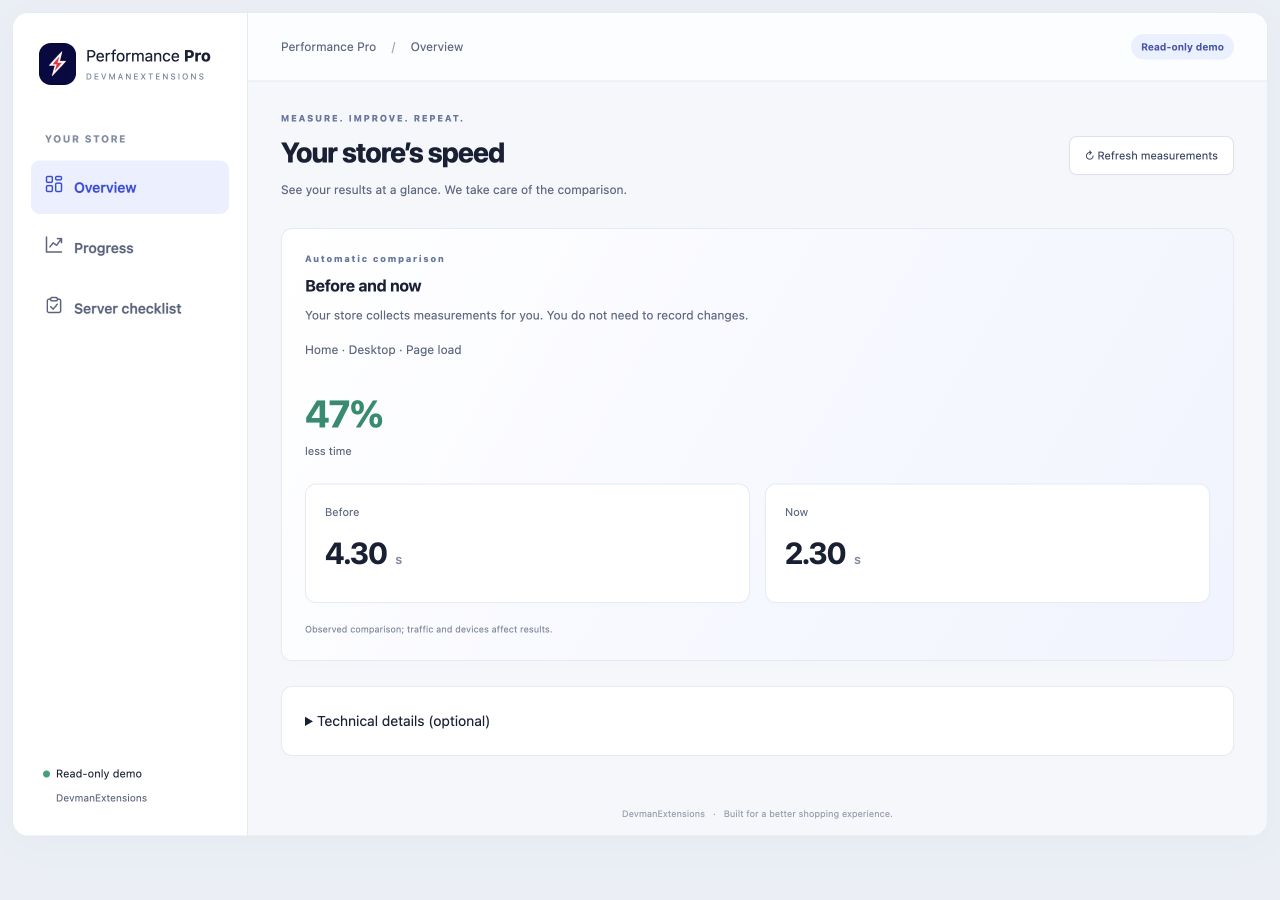Click the Performance Pro breadcrumb link

(328, 47)
